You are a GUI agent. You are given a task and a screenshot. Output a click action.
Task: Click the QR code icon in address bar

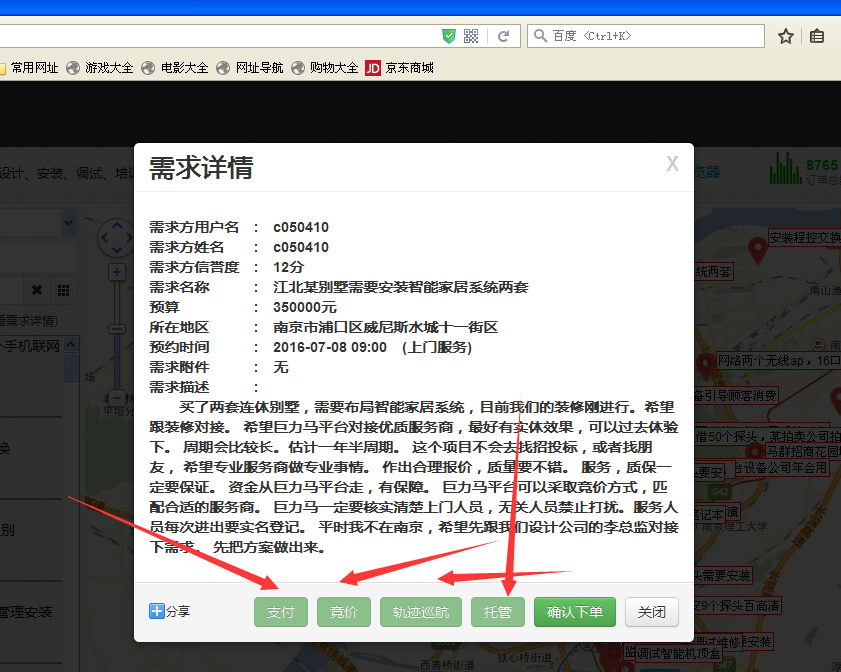coord(471,36)
